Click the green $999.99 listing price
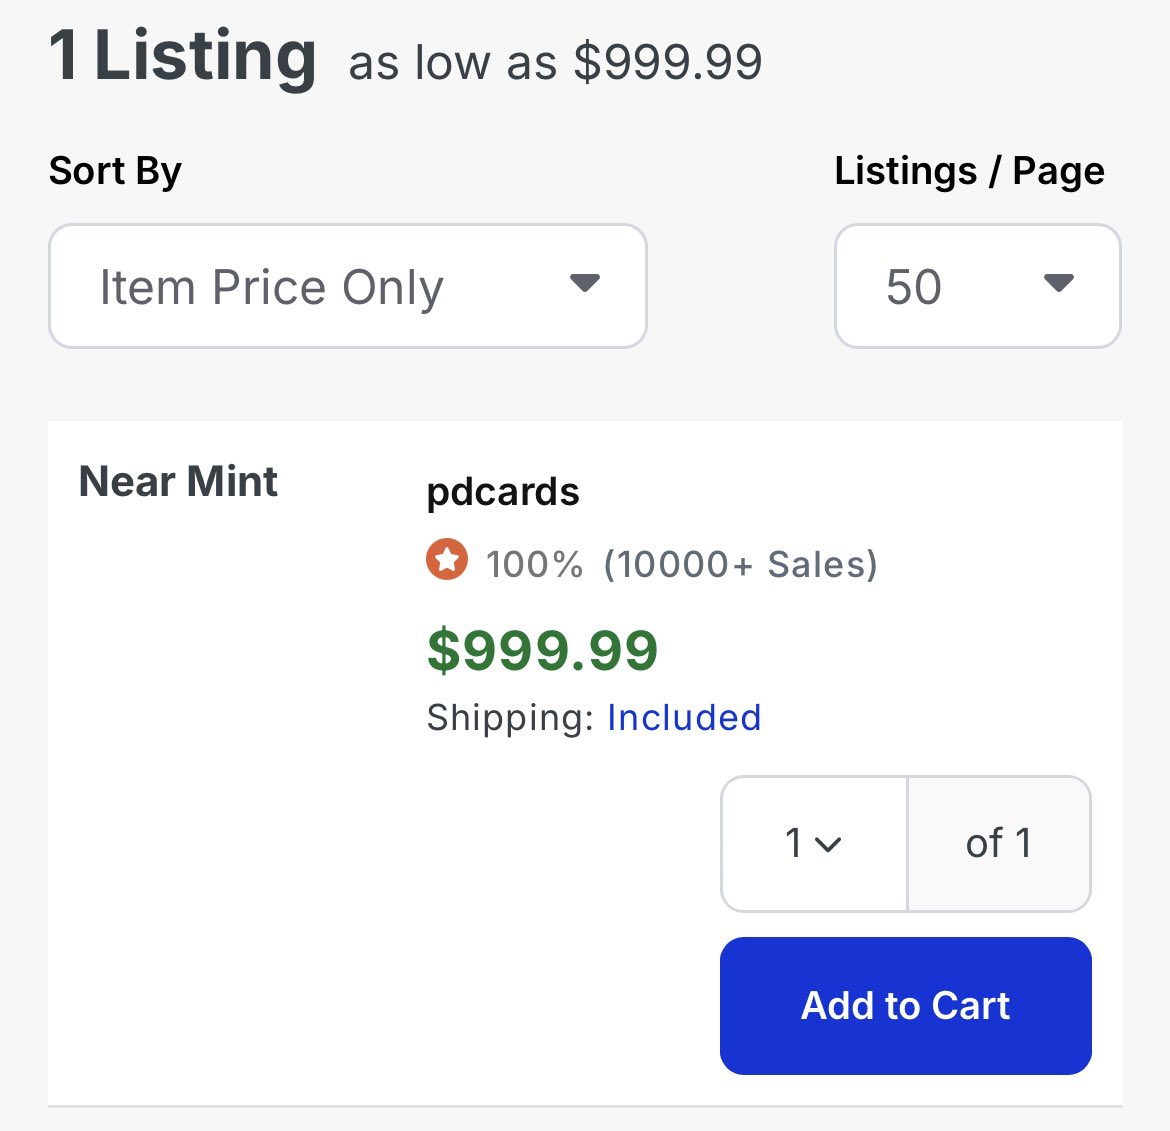 542,651
